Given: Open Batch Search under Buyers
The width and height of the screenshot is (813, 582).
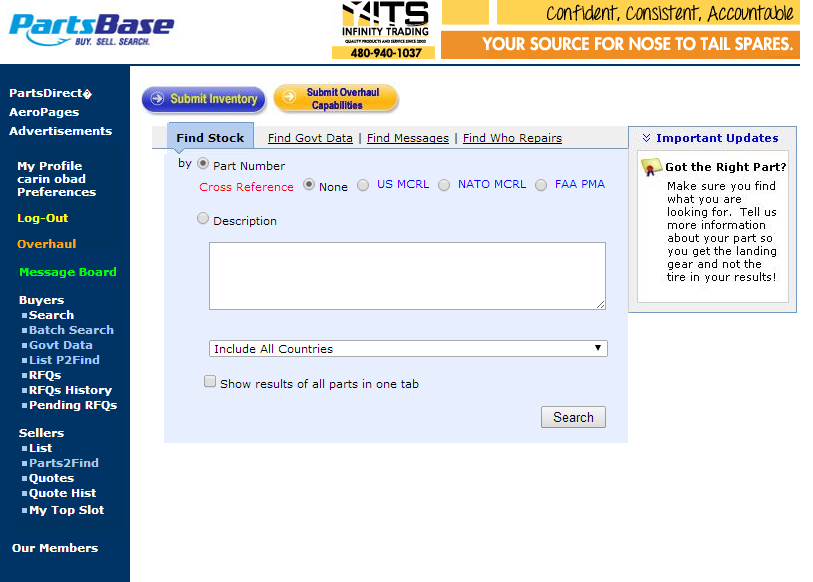Looking at the screenshot, I should point(71,330).
